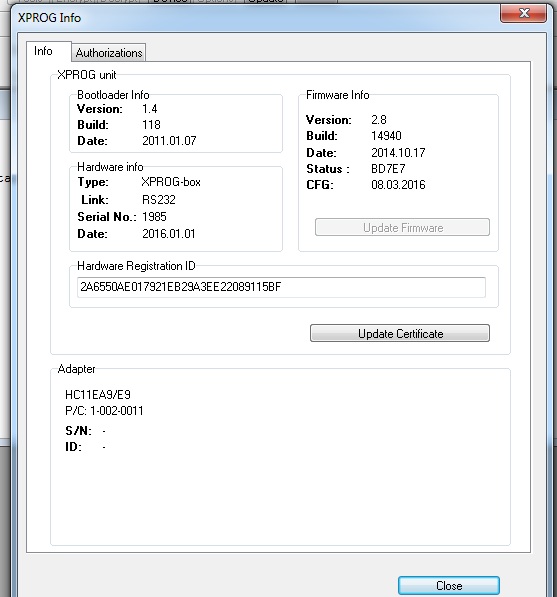The image size is (557, 597).
Task: Click the Update Firmware button
Action: (402, 227)
